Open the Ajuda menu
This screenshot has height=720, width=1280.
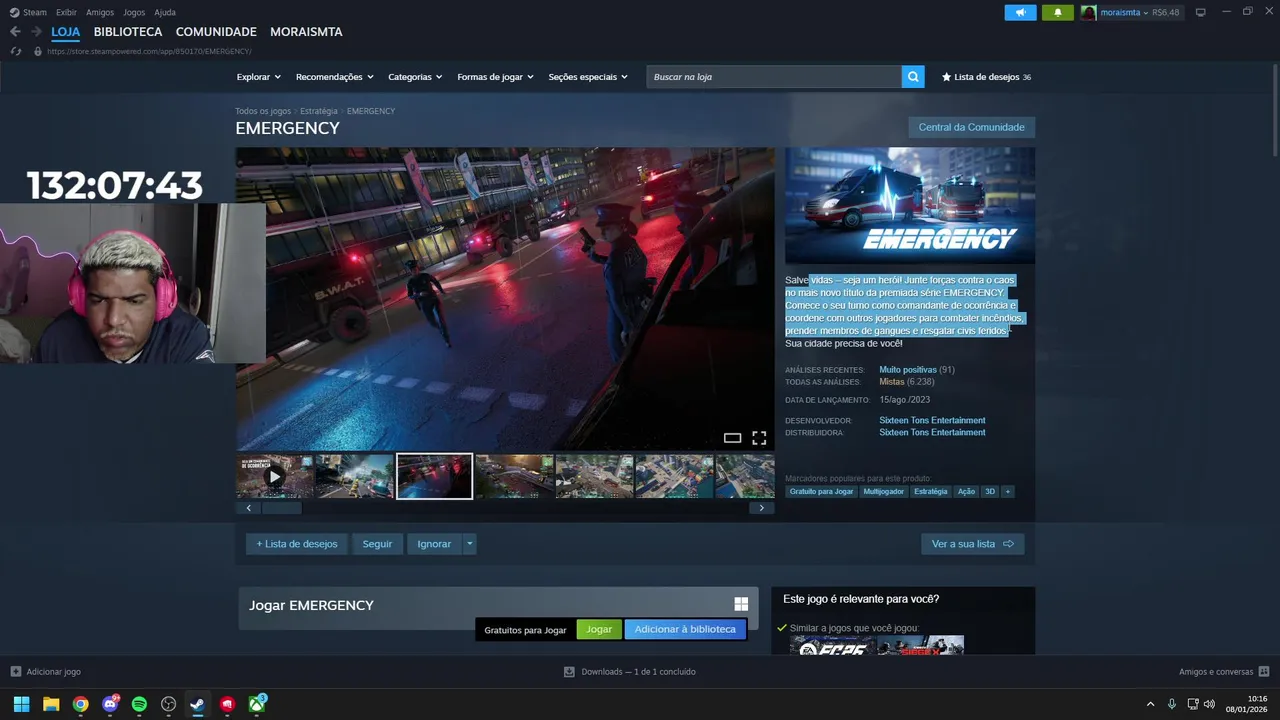(x=165, y=12)
